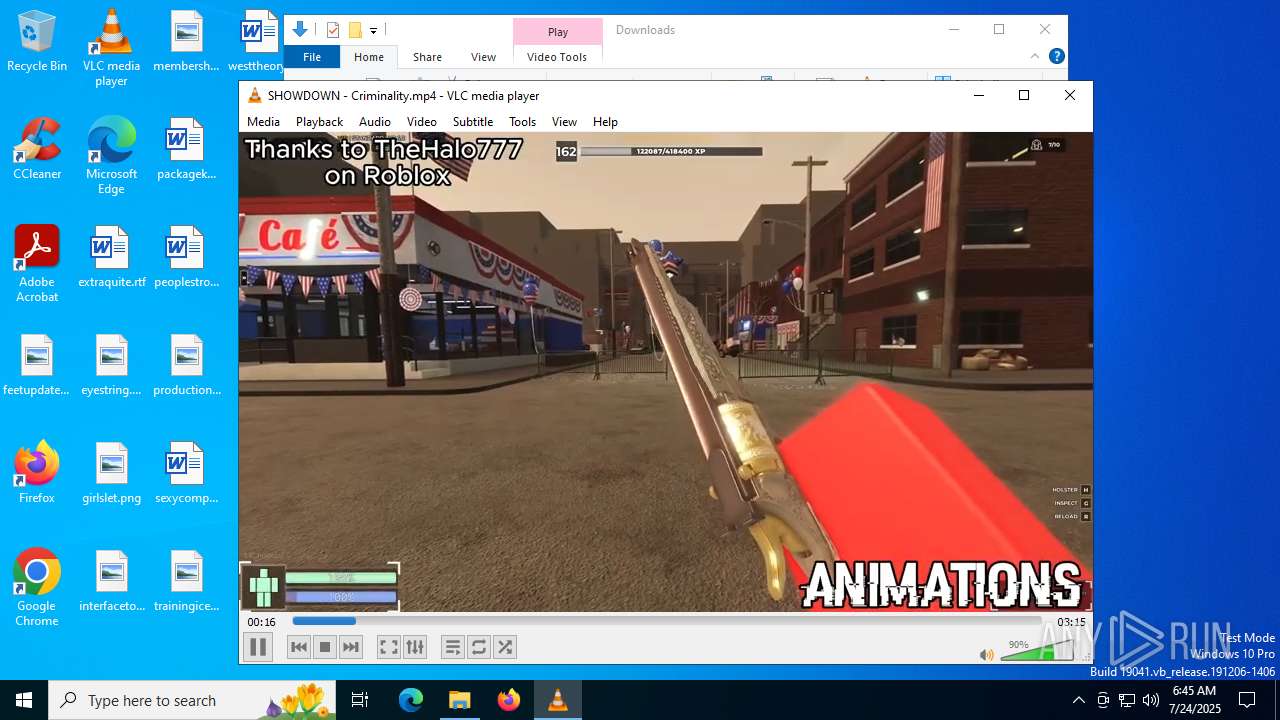Viewport: 1280px width, 720px height.
Task: Toggle elapsed time display 00:16
Action: pos(262,622)
